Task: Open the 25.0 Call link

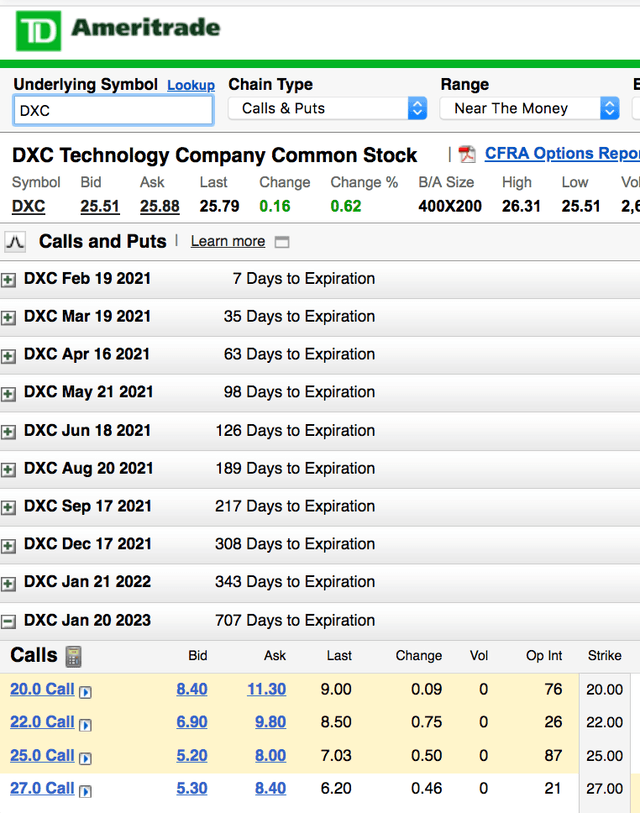Action: click(42, 755)
